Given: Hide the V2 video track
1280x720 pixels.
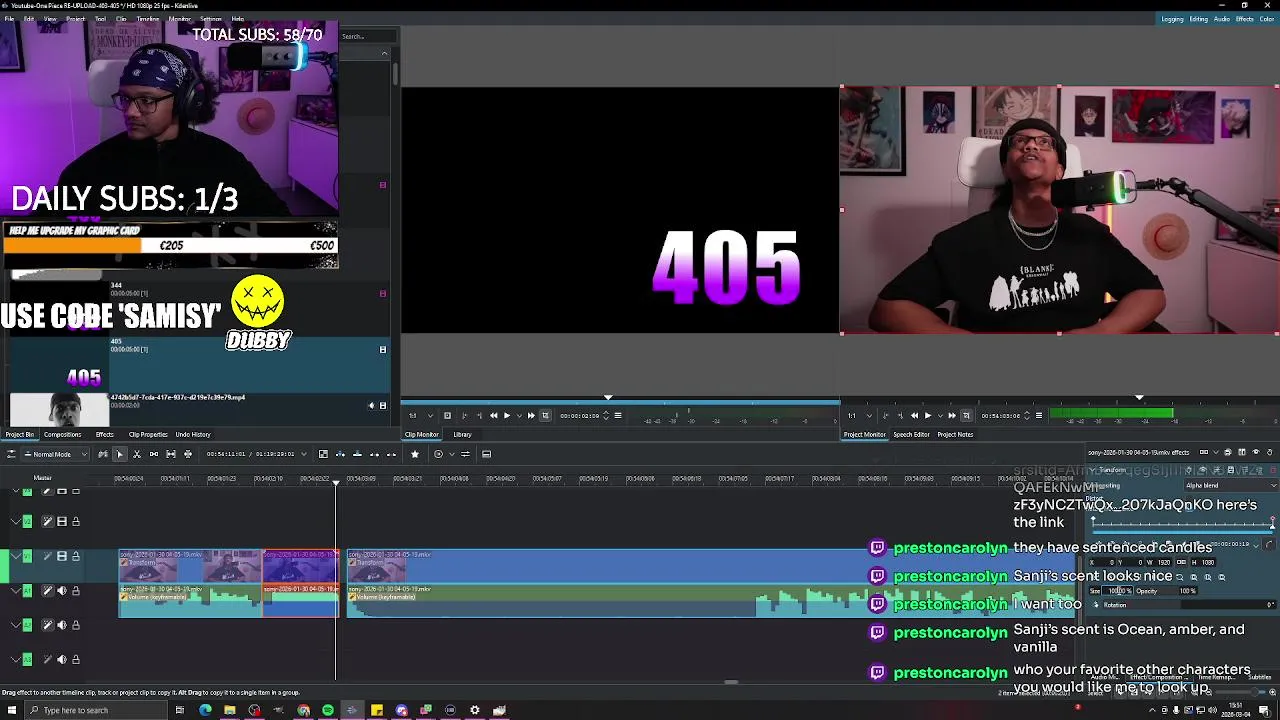Looking at the screenshot, I should [x=62, y=521].
